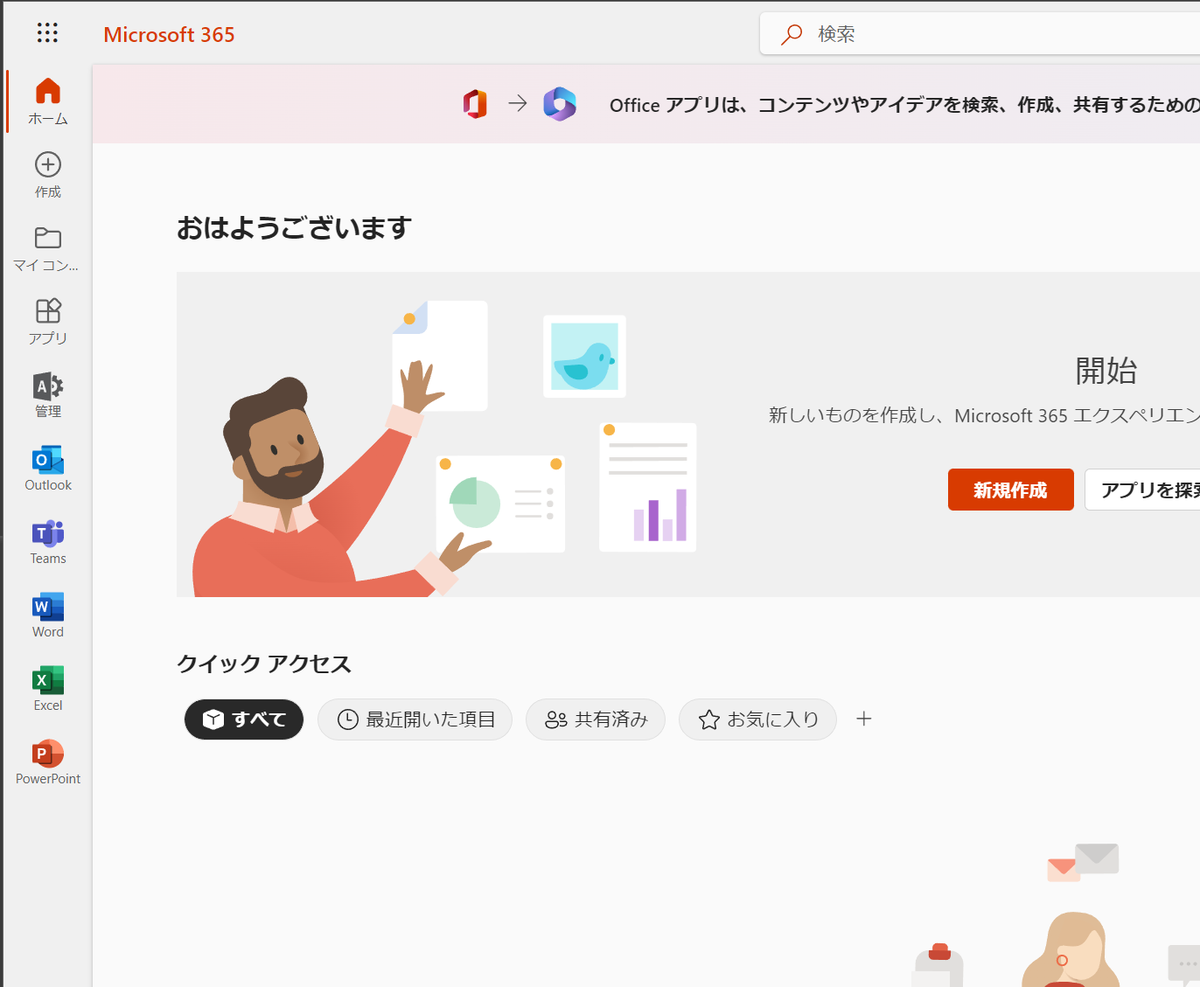Launch Teams from sidebar
Screen dimensions: 1200x987
click(48, 542)
